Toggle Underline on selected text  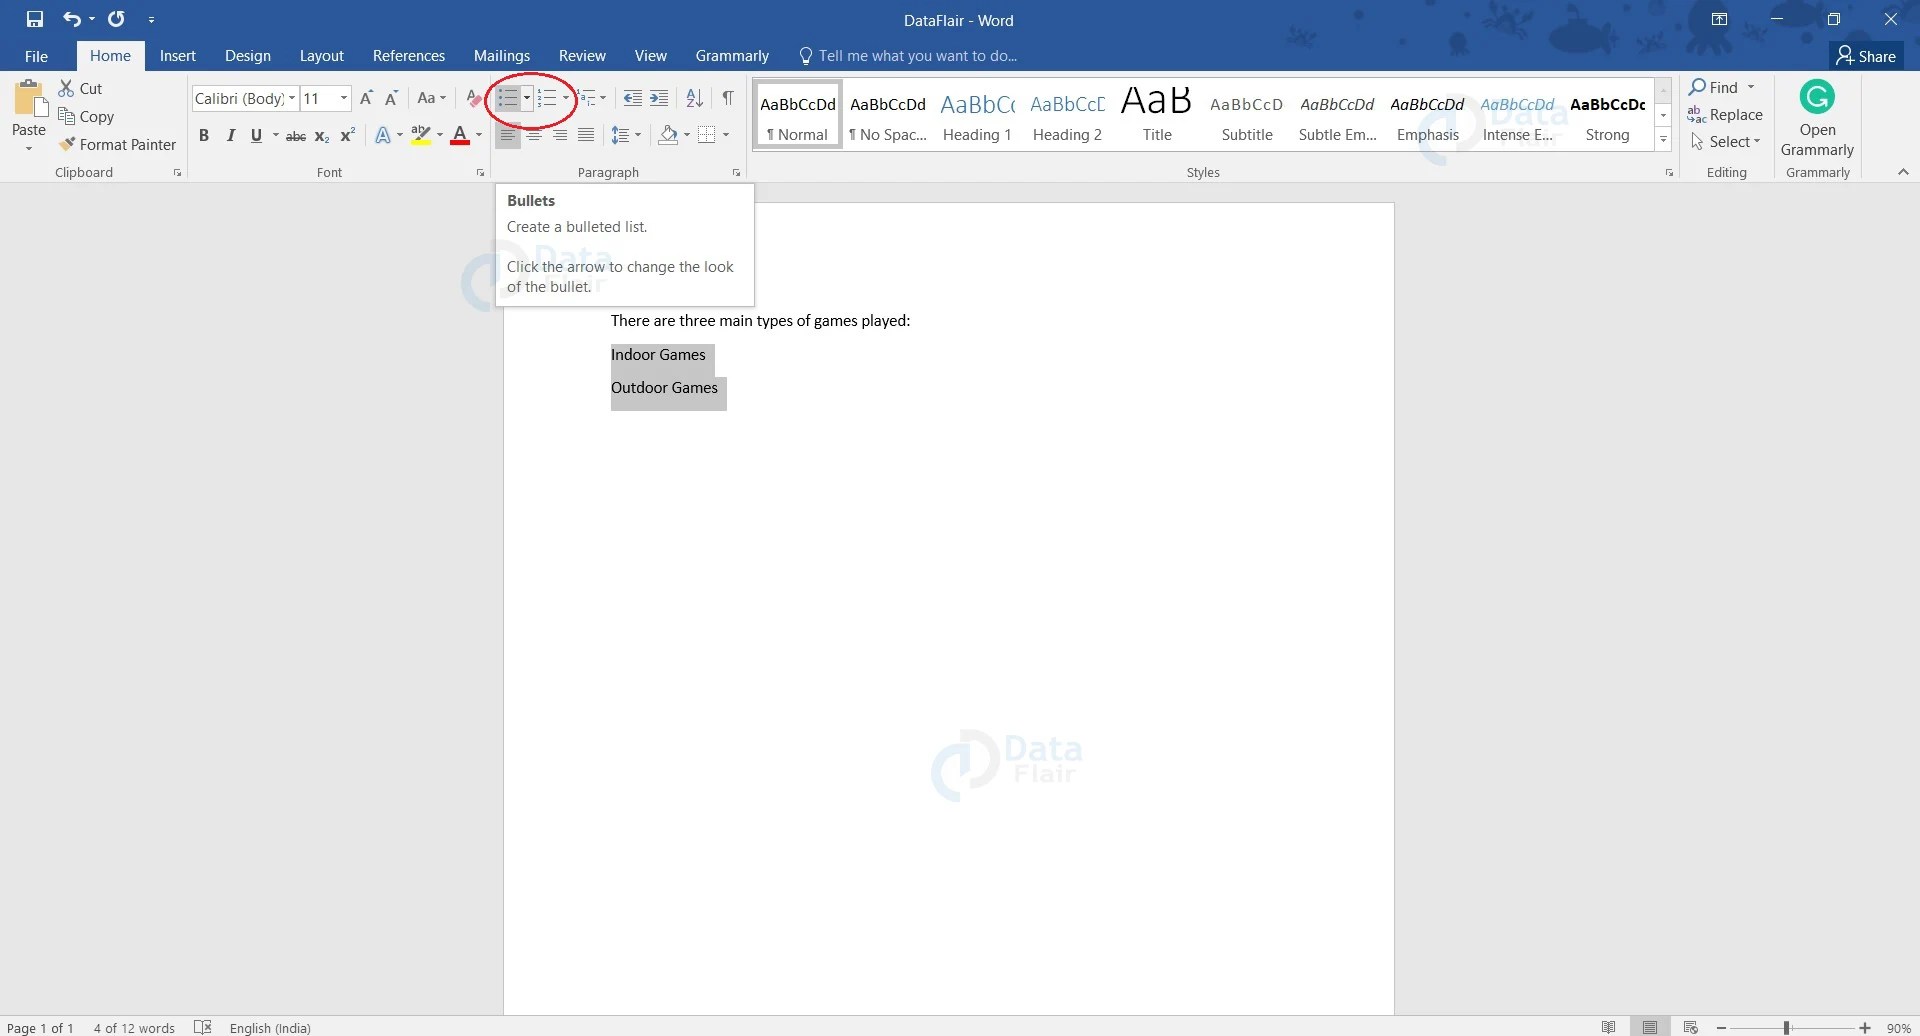(255, 135)
